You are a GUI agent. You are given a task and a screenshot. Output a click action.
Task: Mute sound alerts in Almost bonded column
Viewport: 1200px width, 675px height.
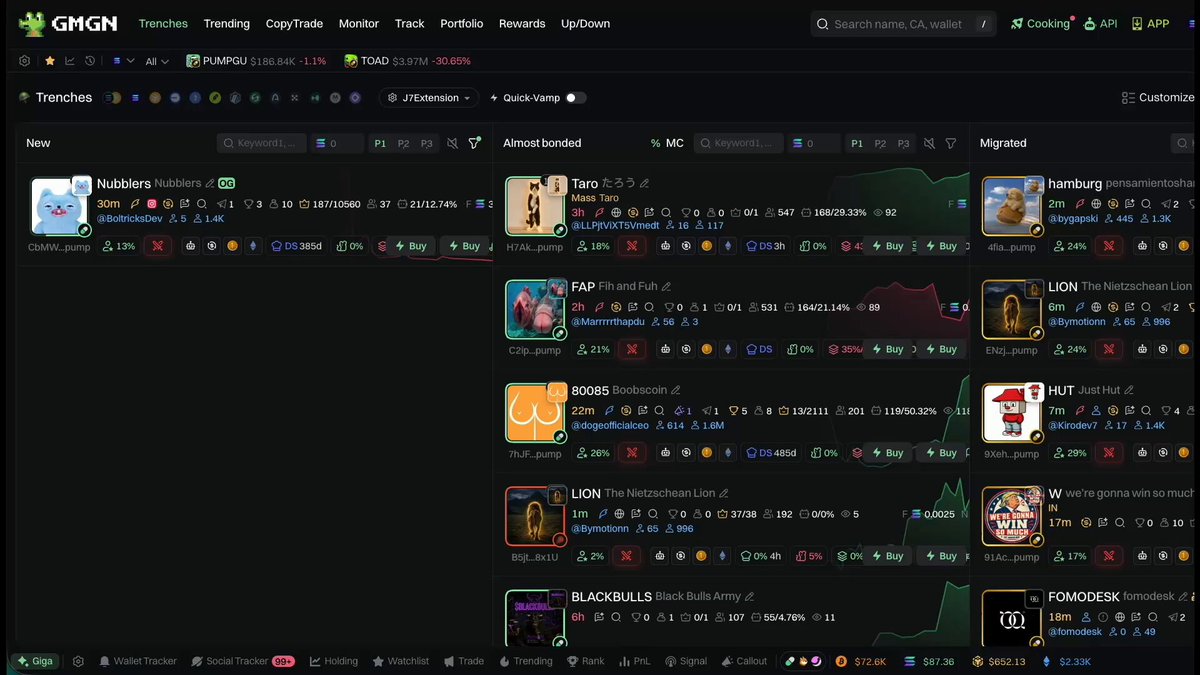tap(929, 143)
